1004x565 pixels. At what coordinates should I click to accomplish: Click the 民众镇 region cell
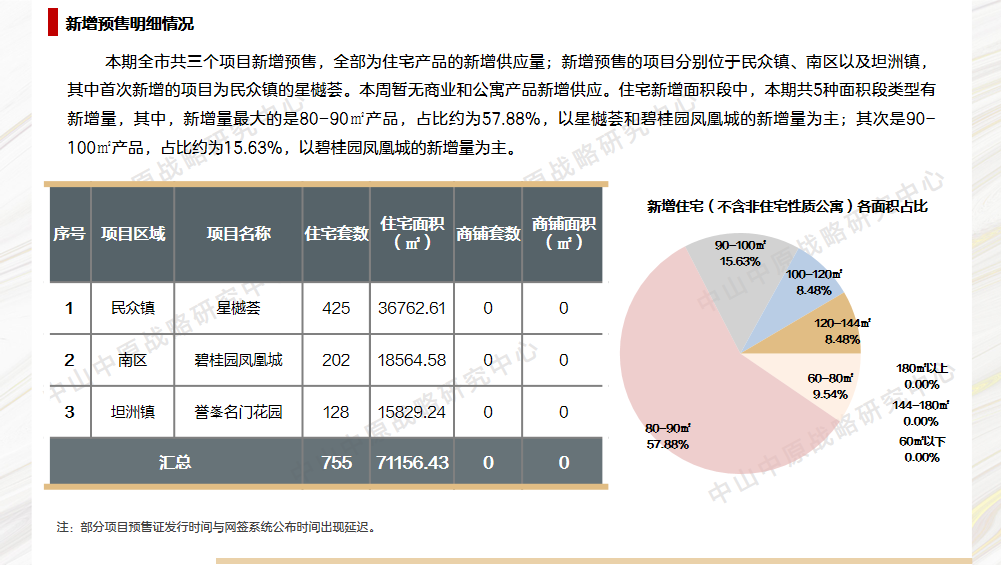click(x=133, y=308)
